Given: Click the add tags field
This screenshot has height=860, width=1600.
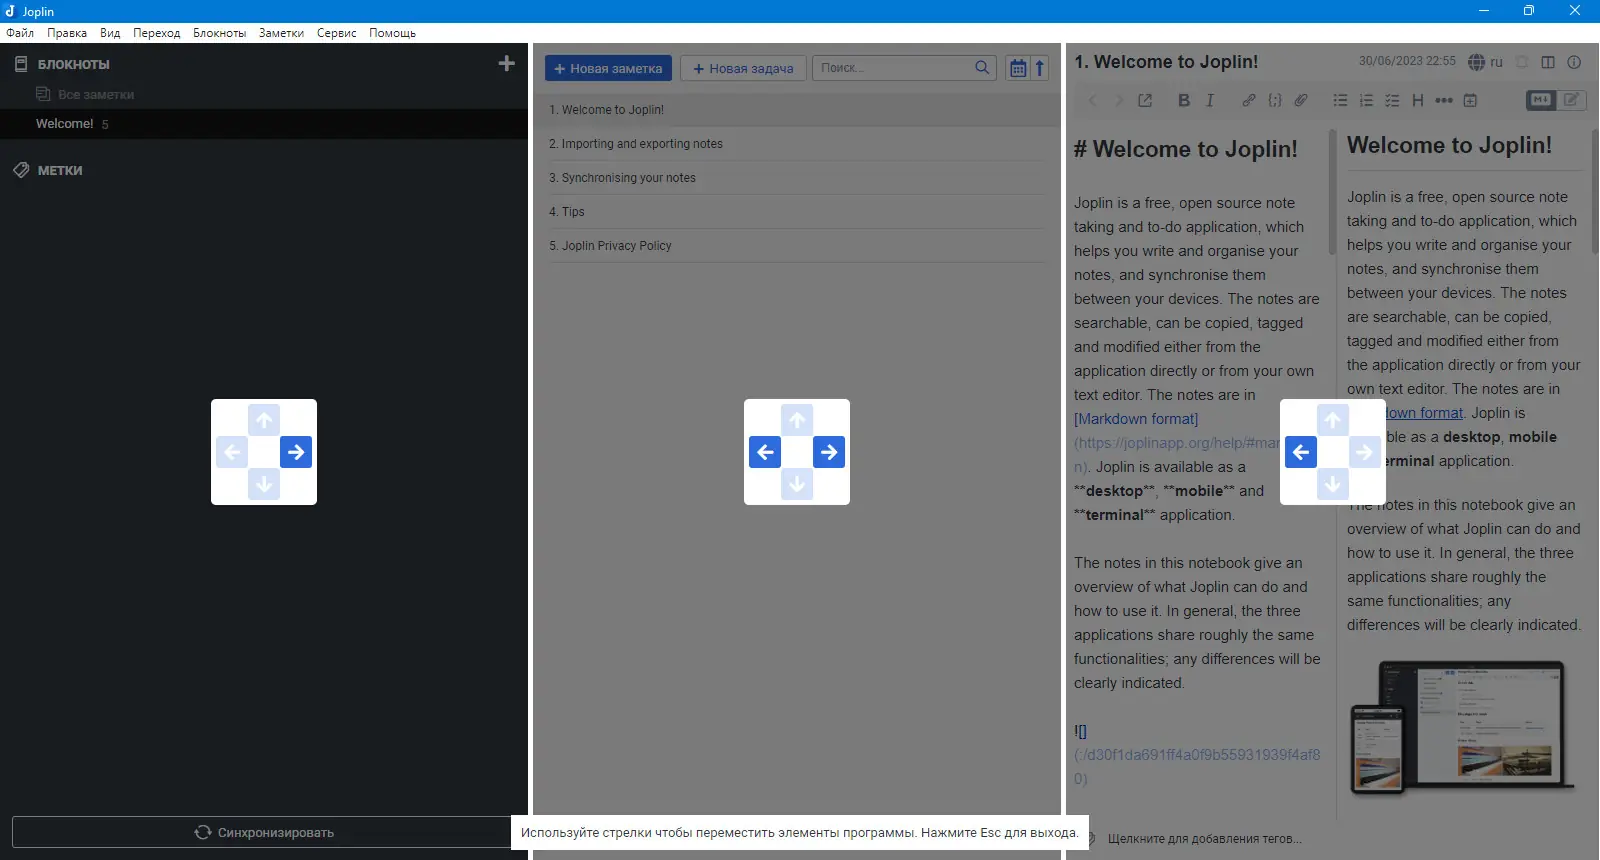Looking at the screenshot, I should (1205, 839).
